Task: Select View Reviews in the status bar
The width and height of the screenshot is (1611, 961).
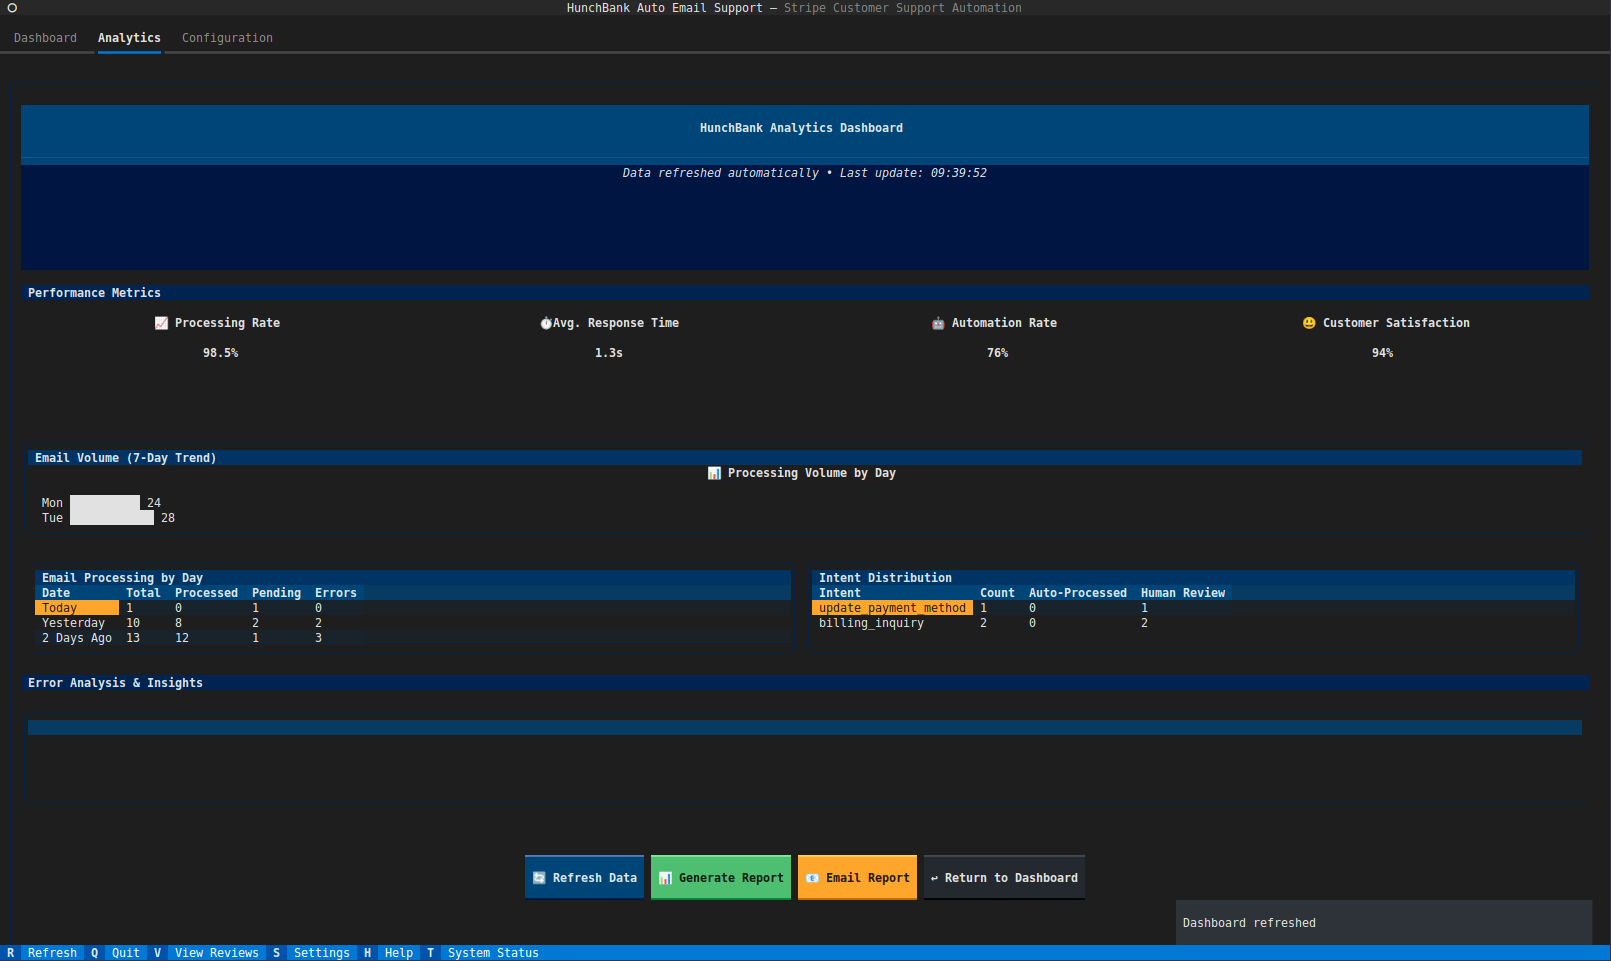Action: coord(217,952)
